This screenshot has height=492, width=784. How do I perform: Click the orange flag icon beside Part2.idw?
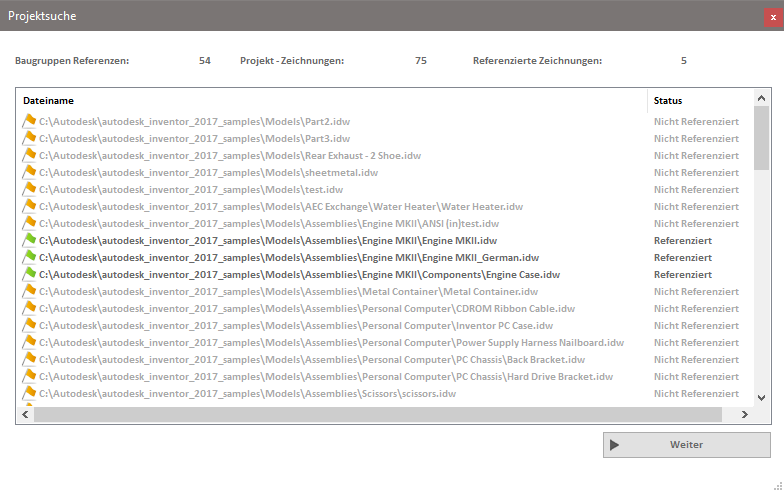(30, 121)
